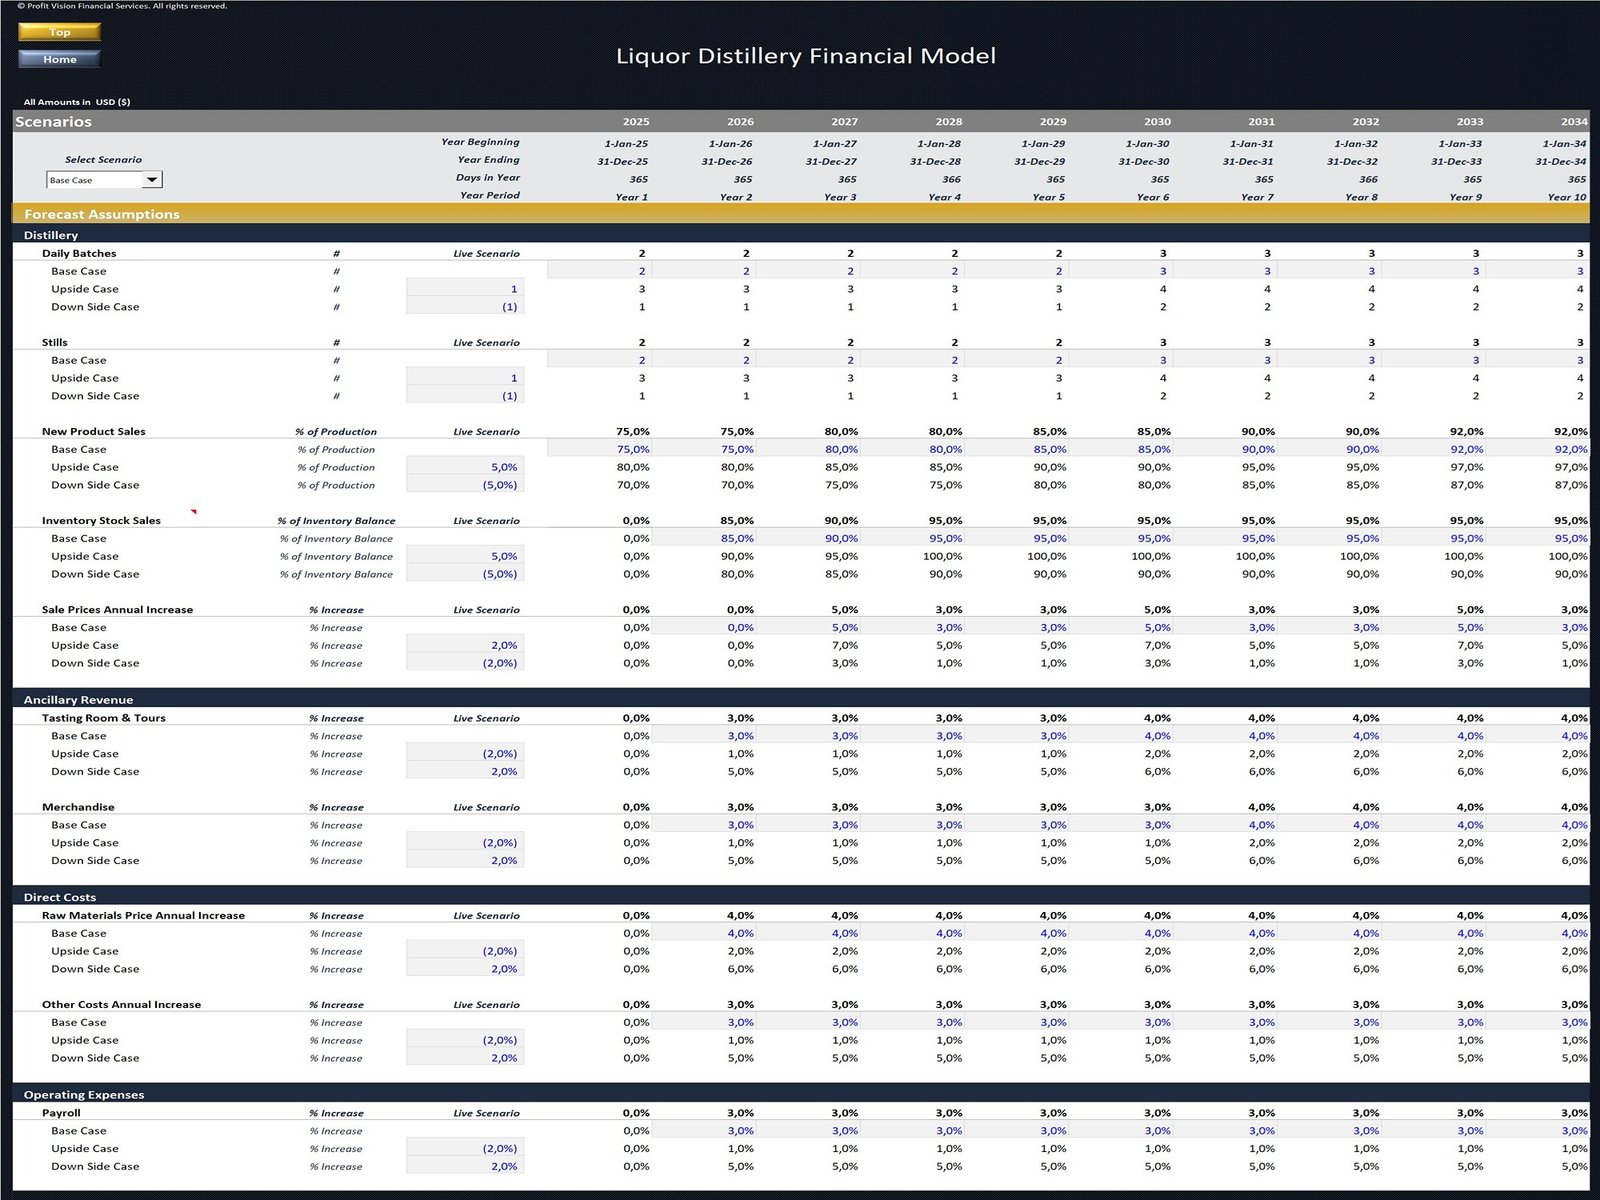1600x1200 pixels.
Task: Select Sale Prices Upside Case 2,0% input
Action: tap(465, 645)
